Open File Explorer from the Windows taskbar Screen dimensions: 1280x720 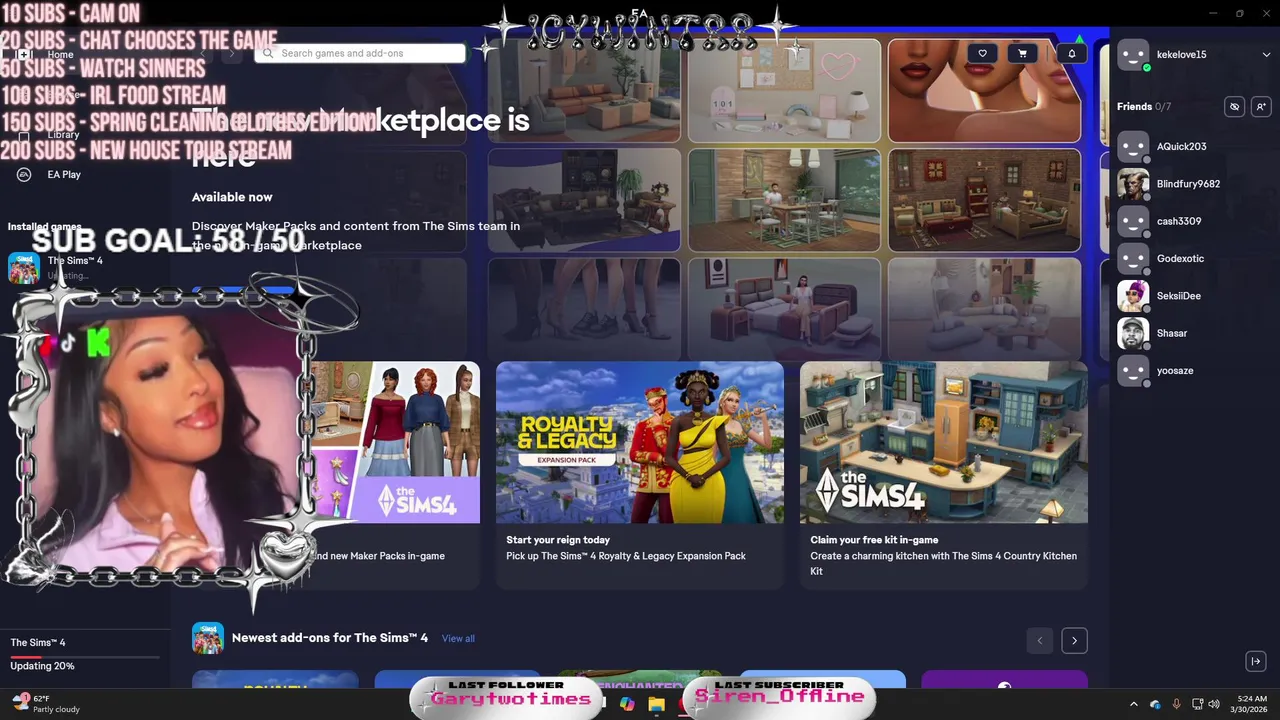(x=656, y=704)
